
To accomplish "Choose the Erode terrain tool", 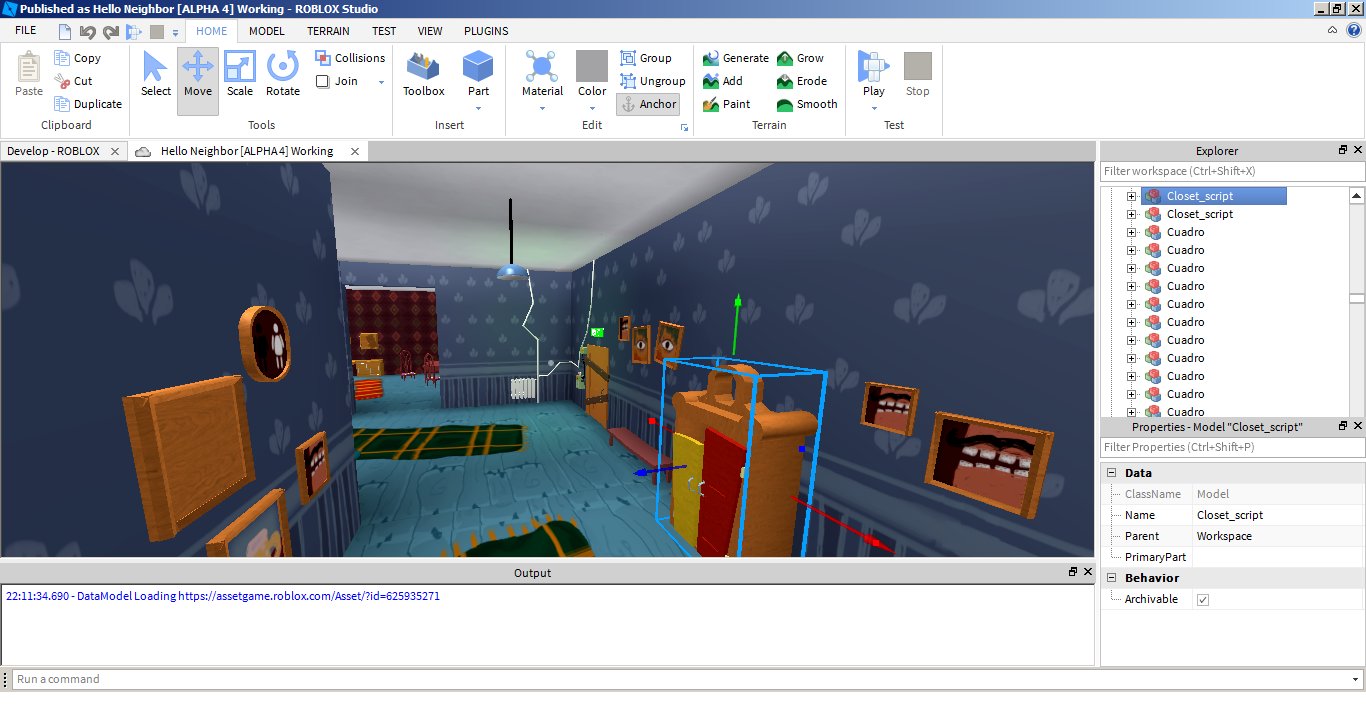I will (x=802, y=81).
